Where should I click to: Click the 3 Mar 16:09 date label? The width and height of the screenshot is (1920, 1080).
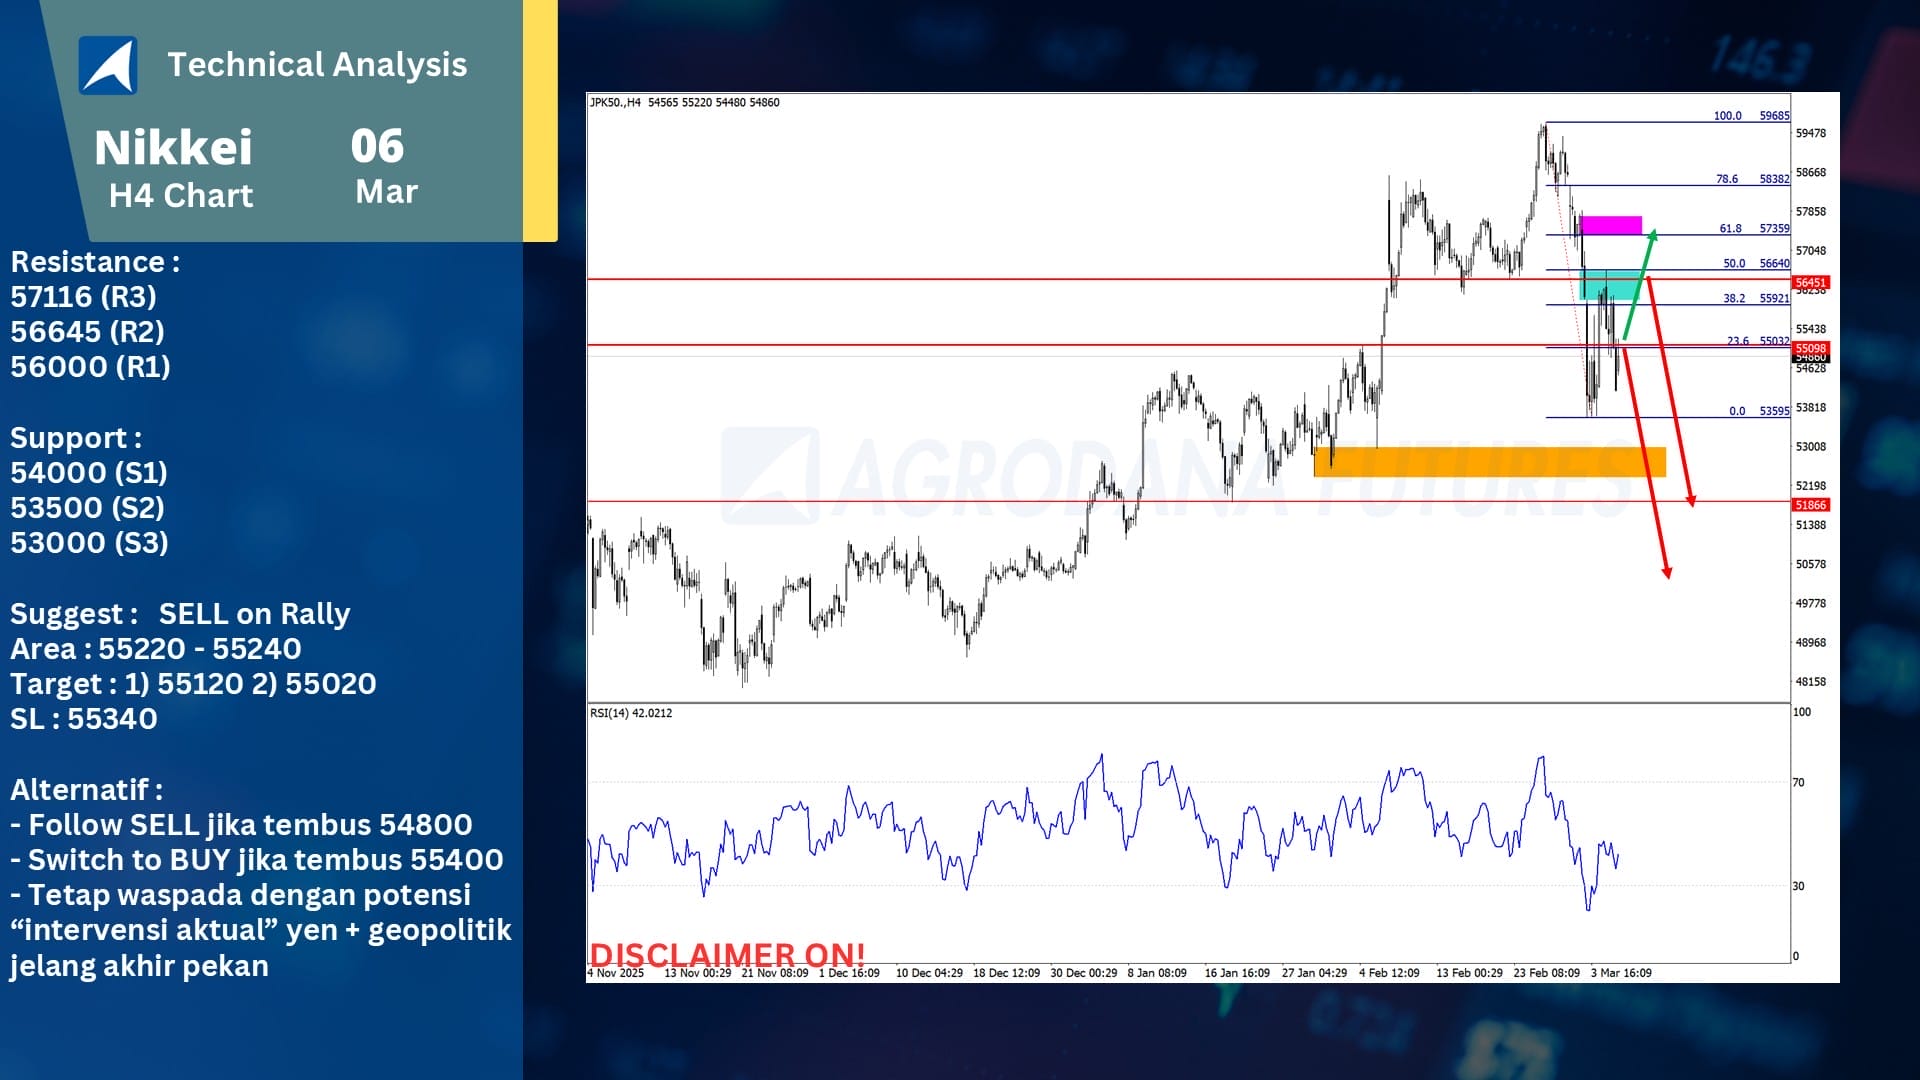coord(1620,973)
